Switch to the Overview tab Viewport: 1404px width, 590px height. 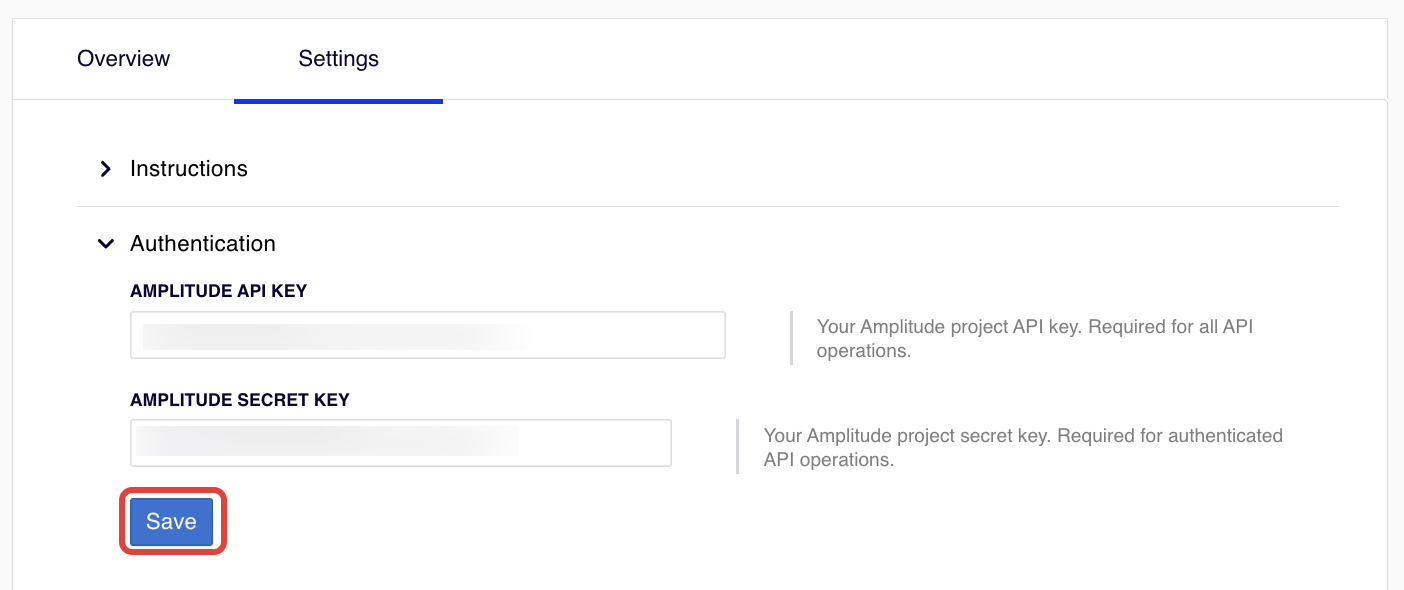(123, 59)
